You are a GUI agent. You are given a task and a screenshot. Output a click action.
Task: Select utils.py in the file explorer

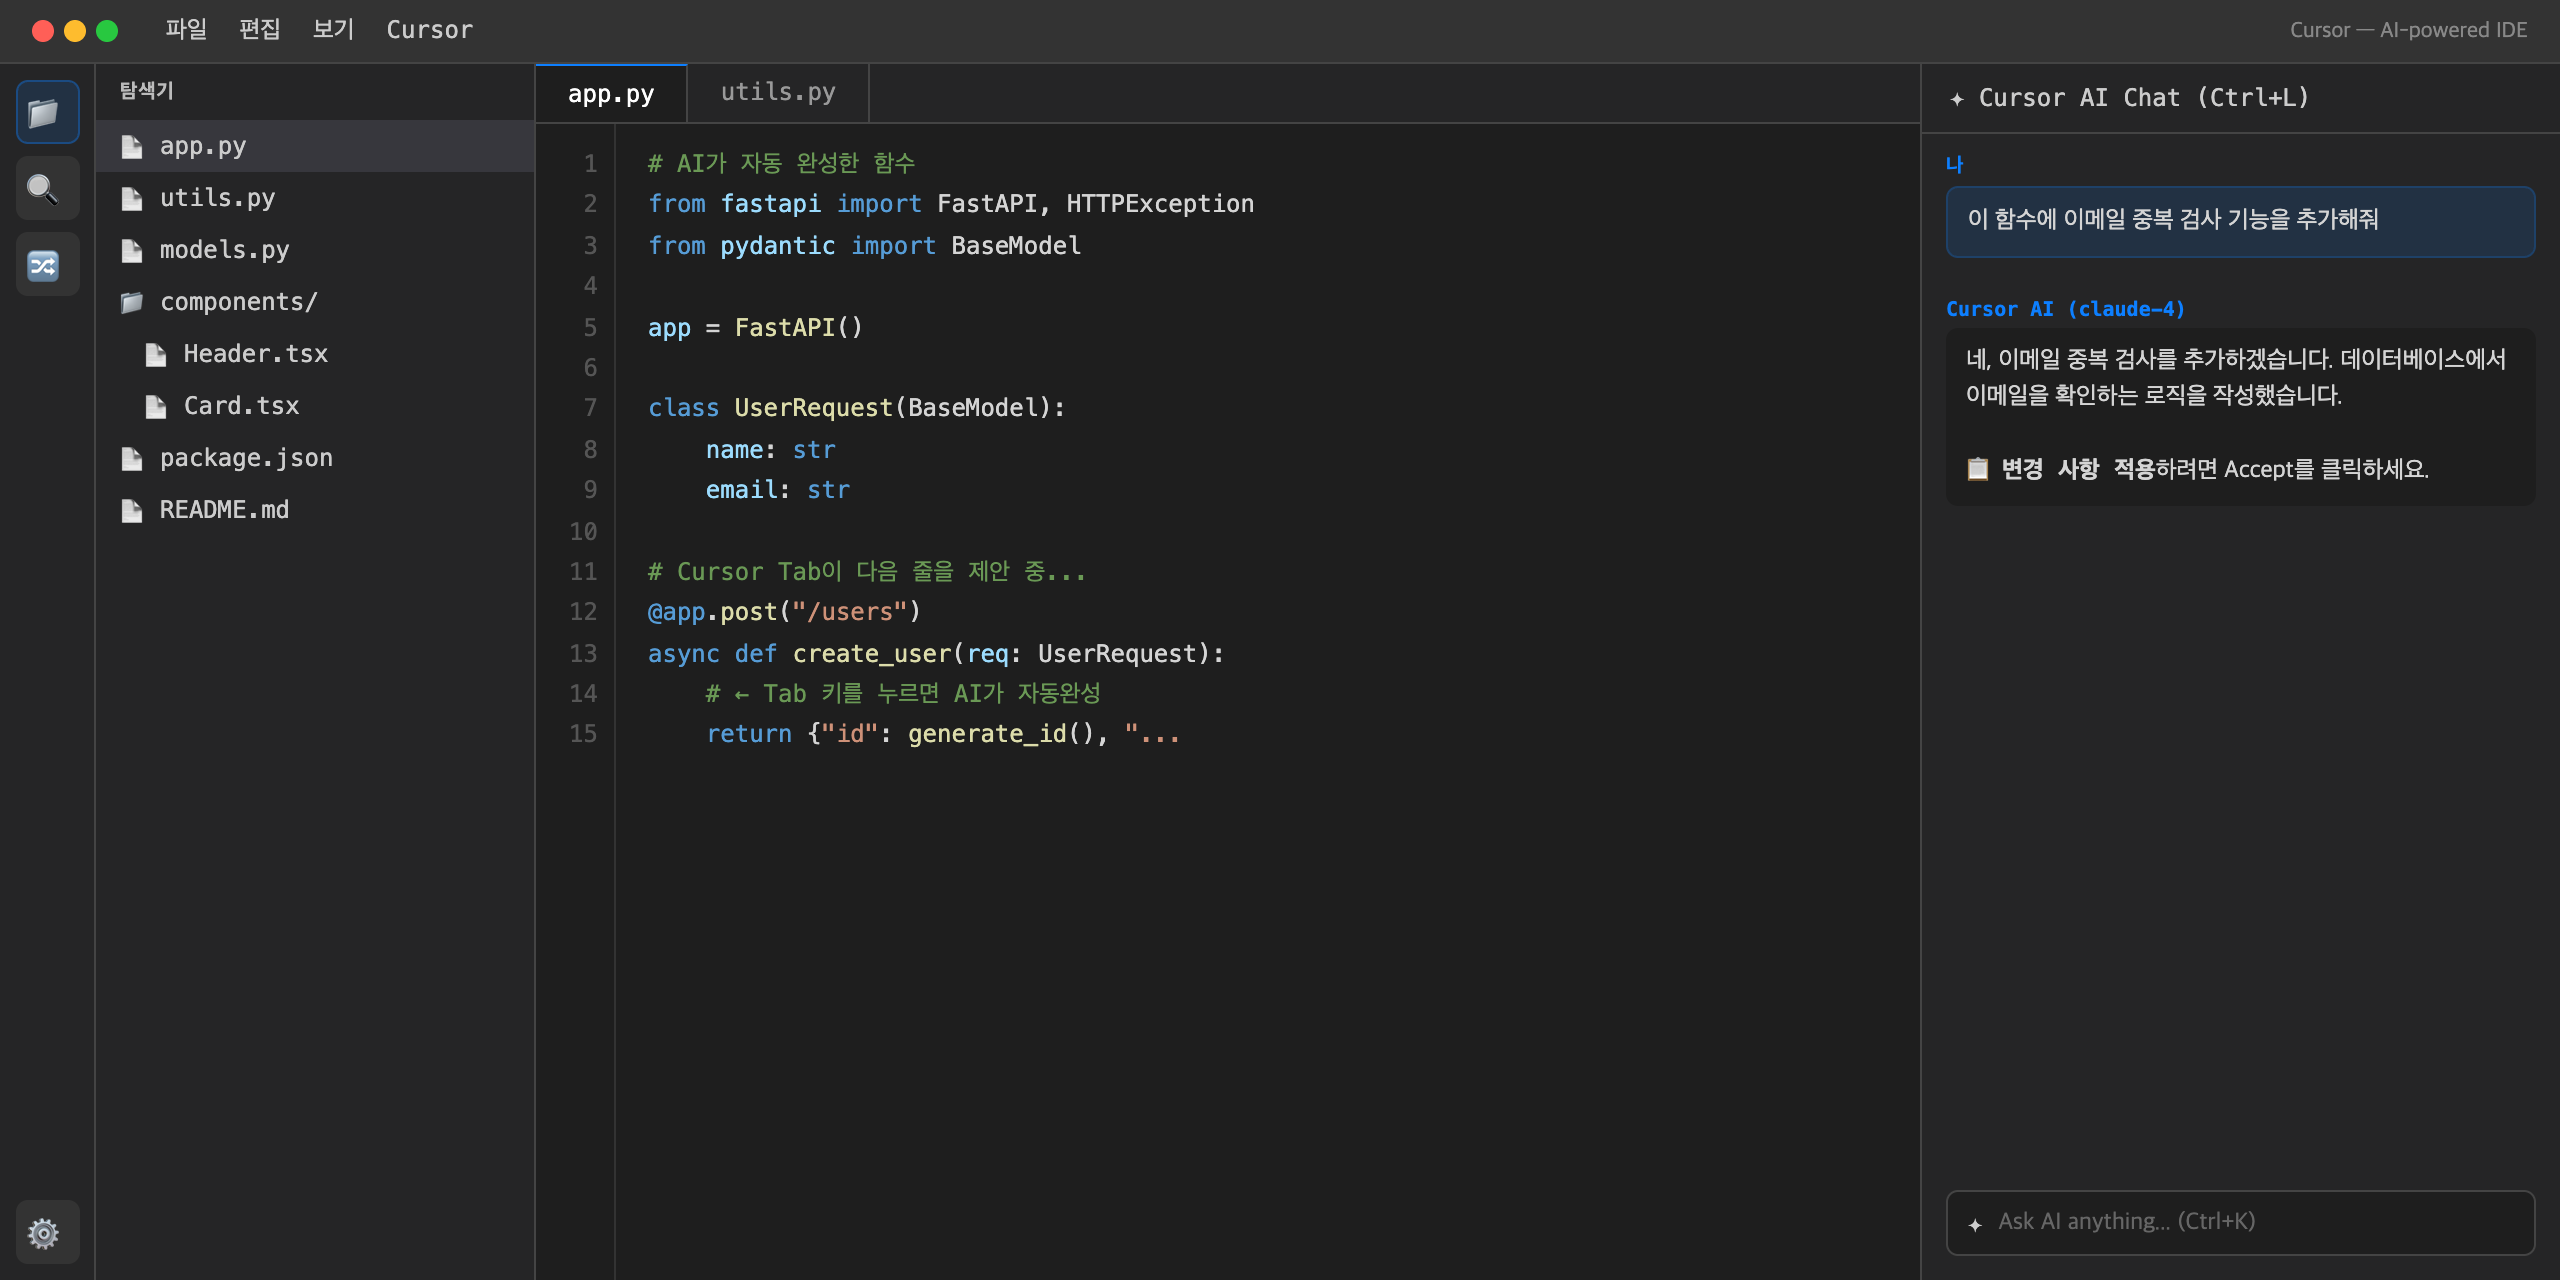[x=315, y=198]
